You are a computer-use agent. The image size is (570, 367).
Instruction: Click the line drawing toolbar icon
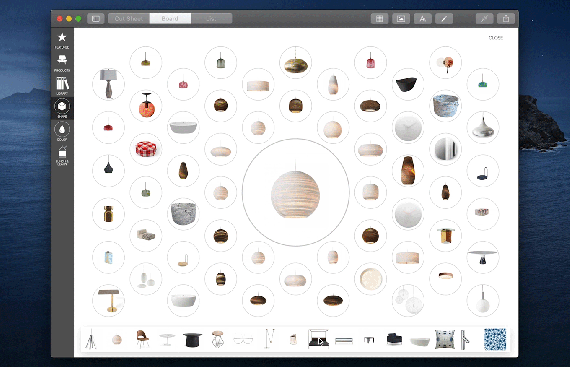coord(444,19)
